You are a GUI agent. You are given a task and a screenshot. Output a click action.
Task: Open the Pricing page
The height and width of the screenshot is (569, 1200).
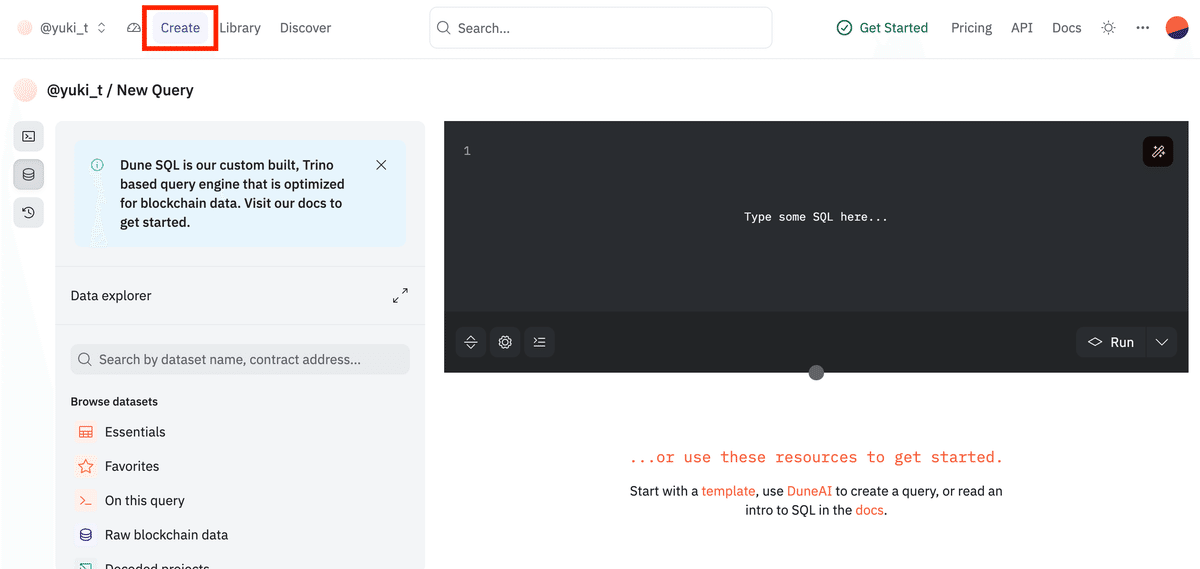971,28
